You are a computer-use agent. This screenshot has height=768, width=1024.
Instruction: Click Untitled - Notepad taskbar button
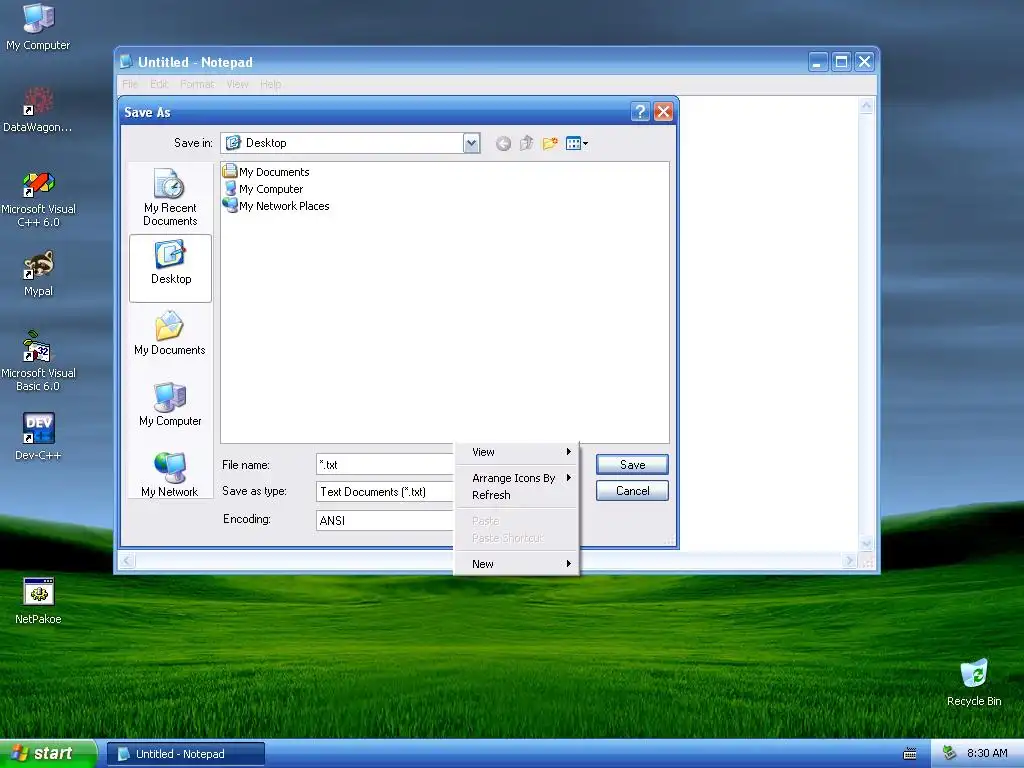click(185, 754)
